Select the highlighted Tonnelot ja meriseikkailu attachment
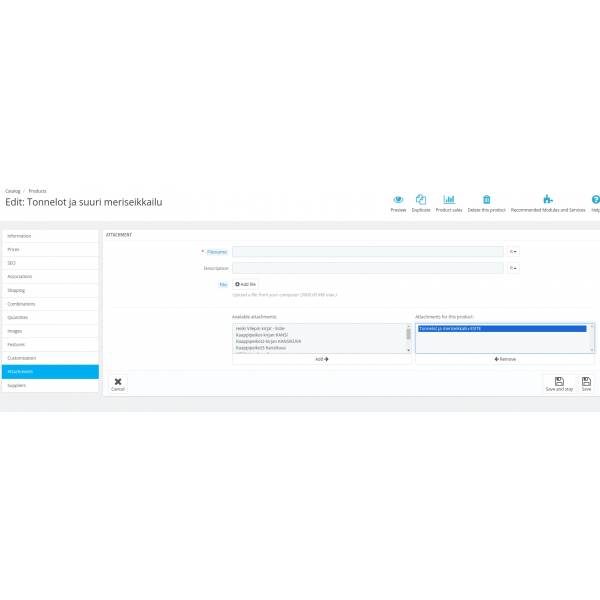600x600 pixels. (502, 329)
